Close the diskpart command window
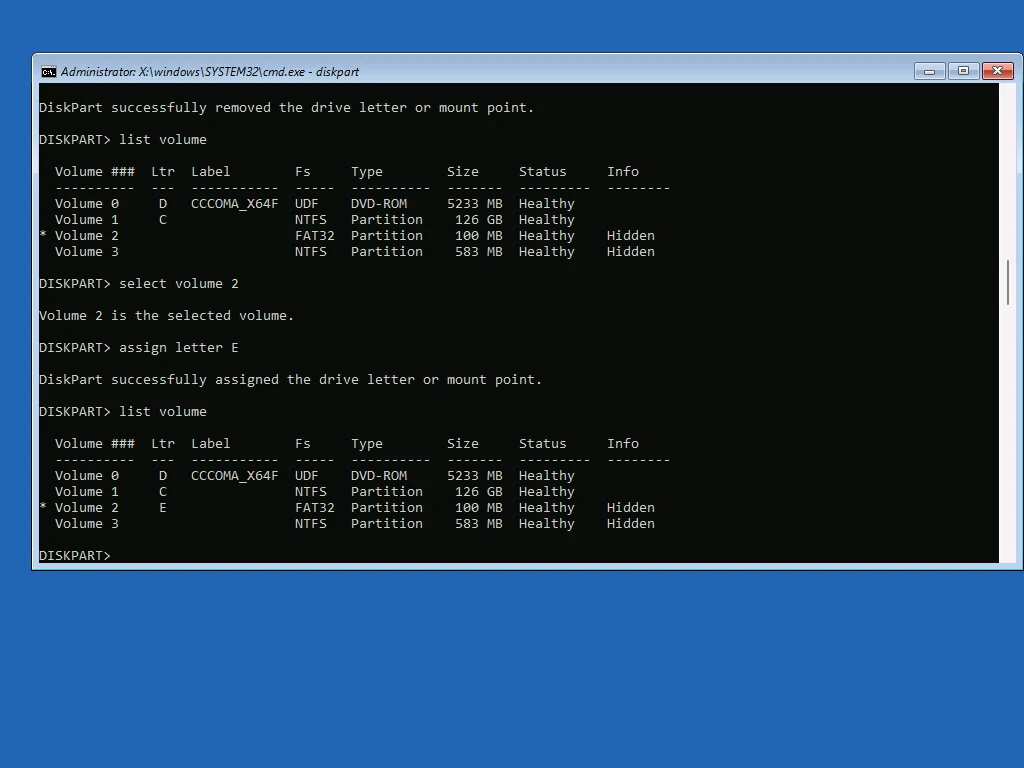This screenshot has width=1024, height=768. click(x=998, y=71)
